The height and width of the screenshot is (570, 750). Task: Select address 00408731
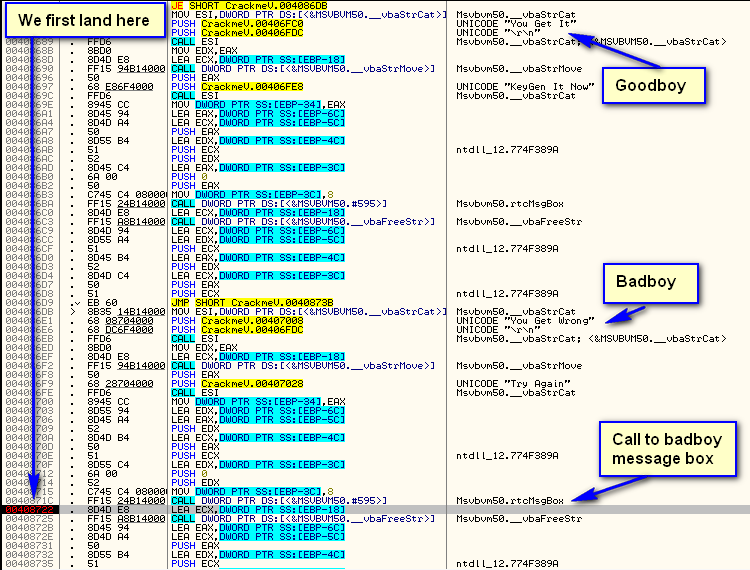(30, 546)
